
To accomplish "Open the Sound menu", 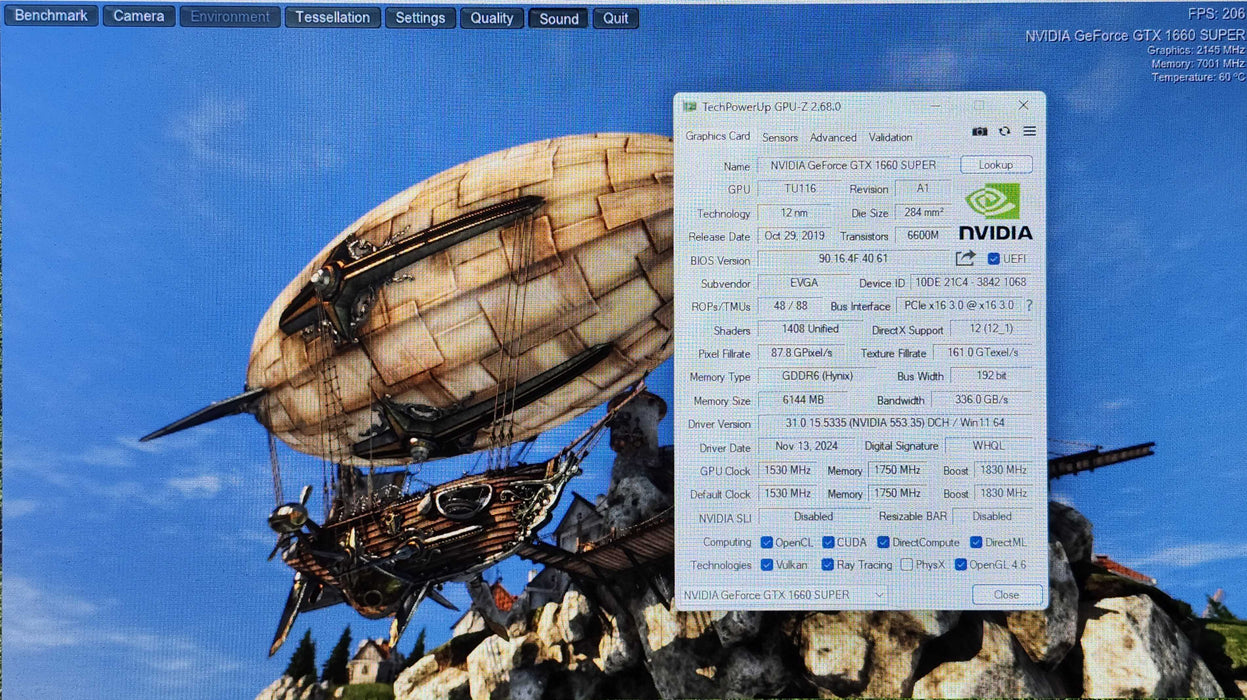I will point(559,19).
